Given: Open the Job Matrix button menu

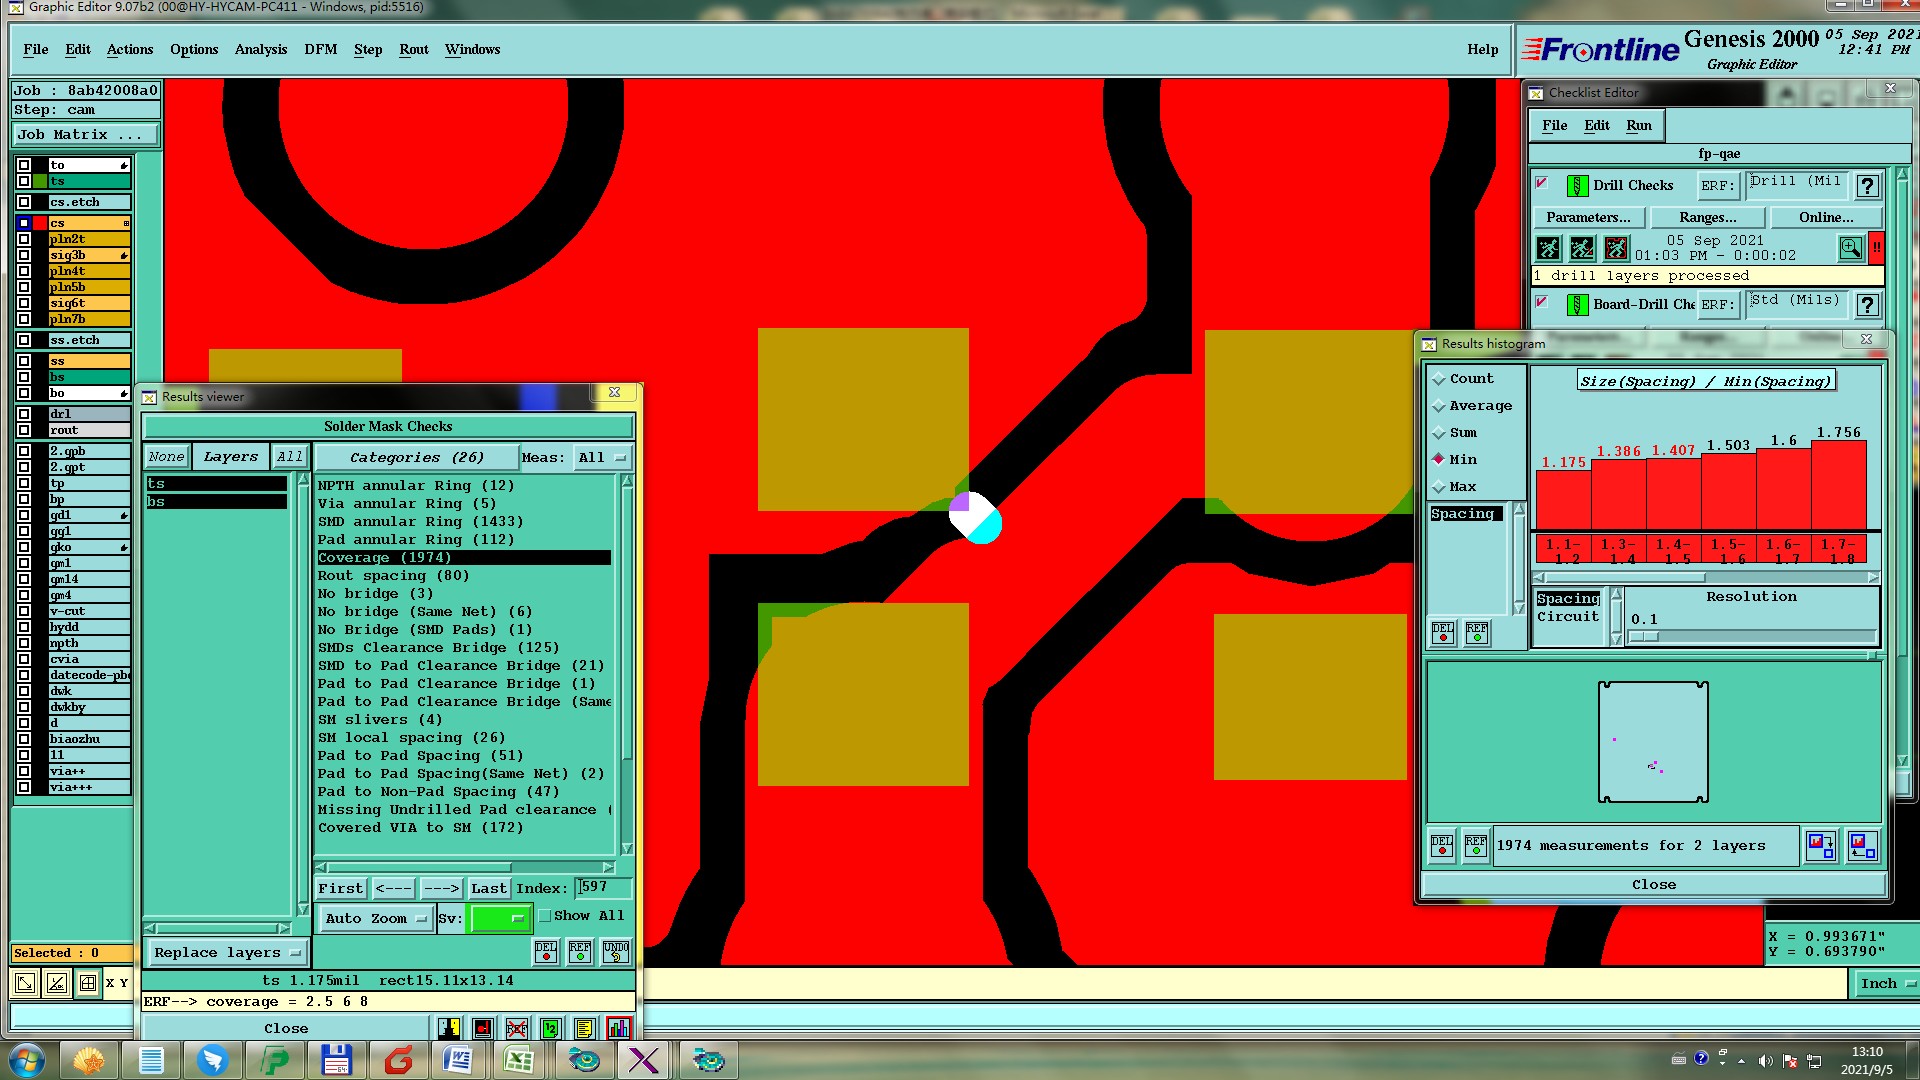Looking at the screenshot, I should click(x=85, y=134).
